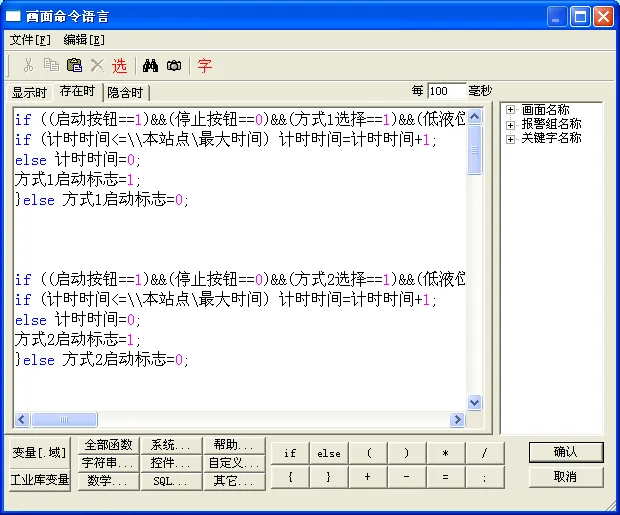
Task: Open the 全部函数 function list
Action: [x=108, y=445]
